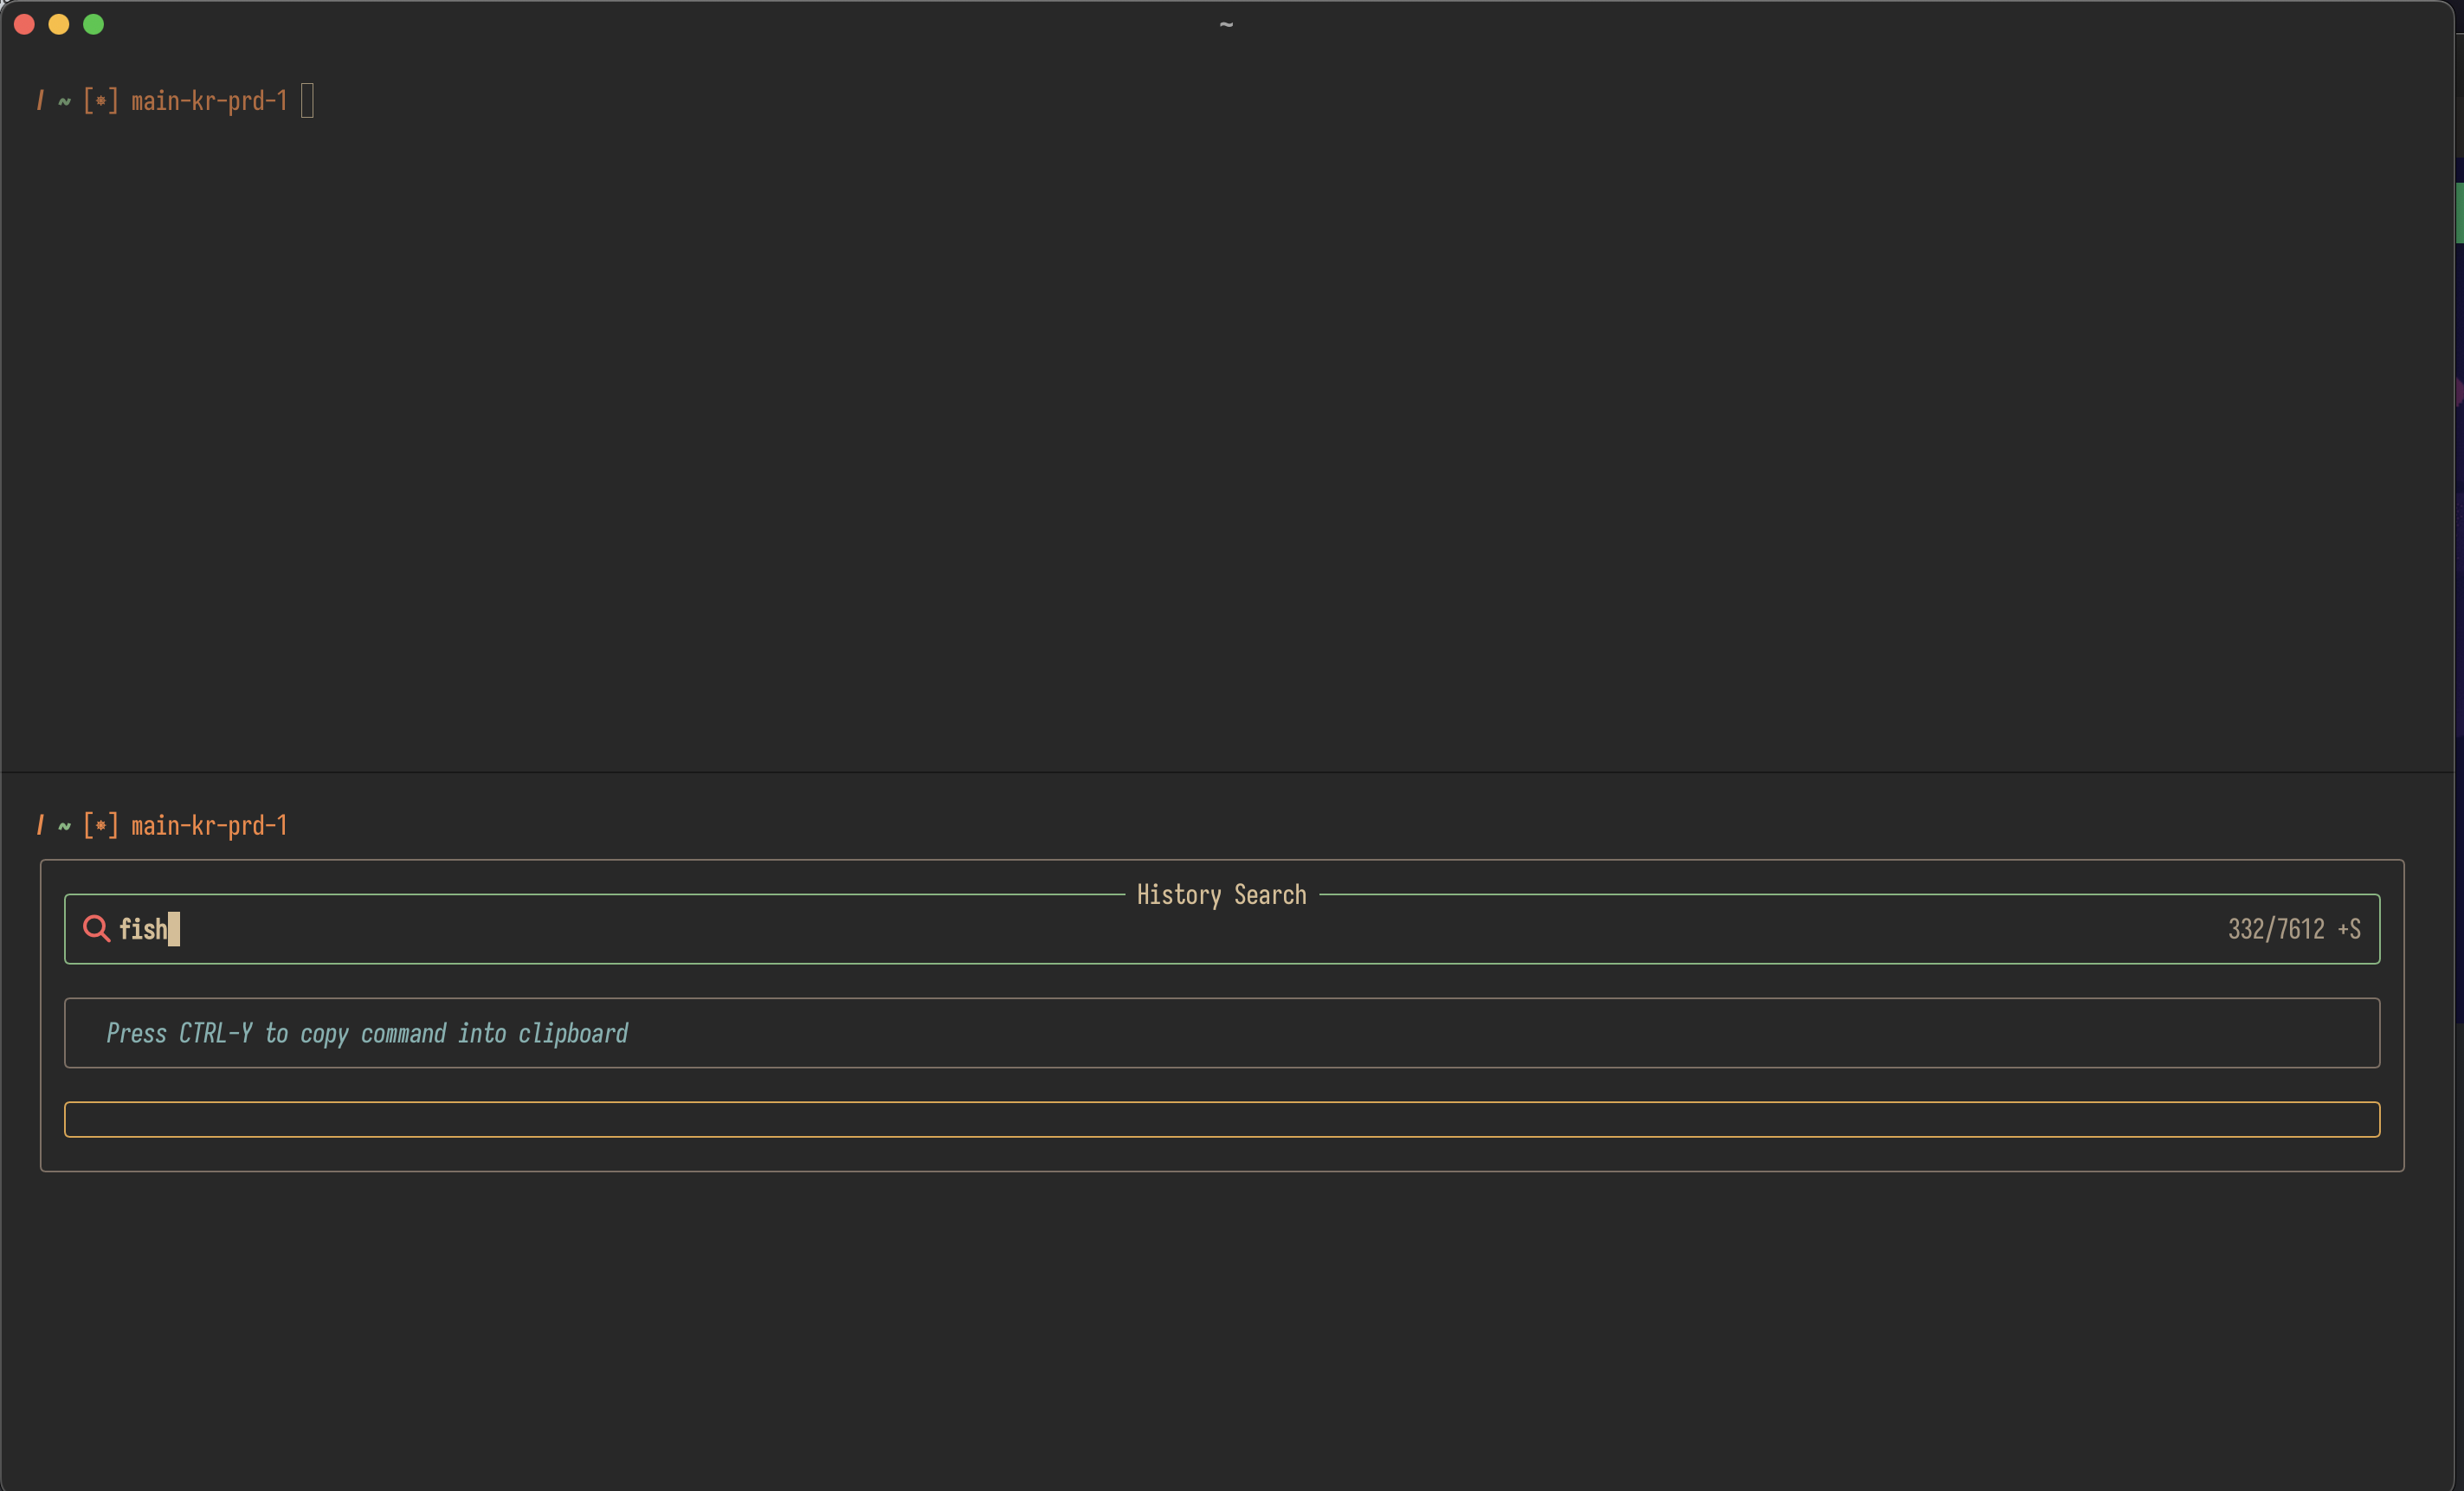
Task: Click the yellow minimize window button
Action: pyautogui.click(x=59, y=24)
